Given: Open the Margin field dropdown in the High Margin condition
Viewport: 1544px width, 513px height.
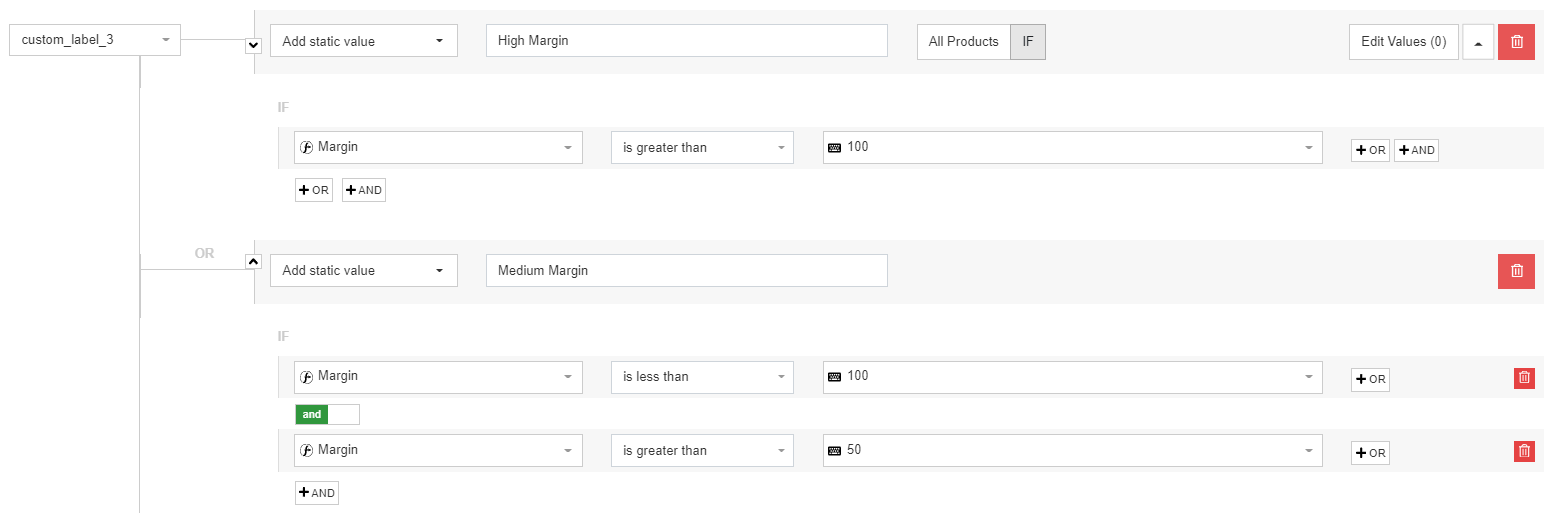Looking at the screenshot, I should tap(438, 148).
